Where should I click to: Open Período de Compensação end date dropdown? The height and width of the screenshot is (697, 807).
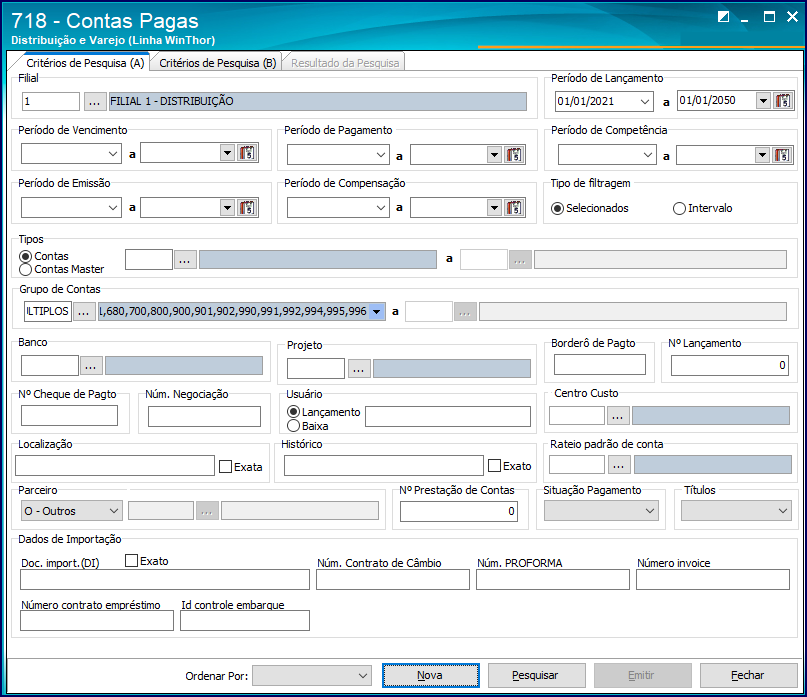494,207
